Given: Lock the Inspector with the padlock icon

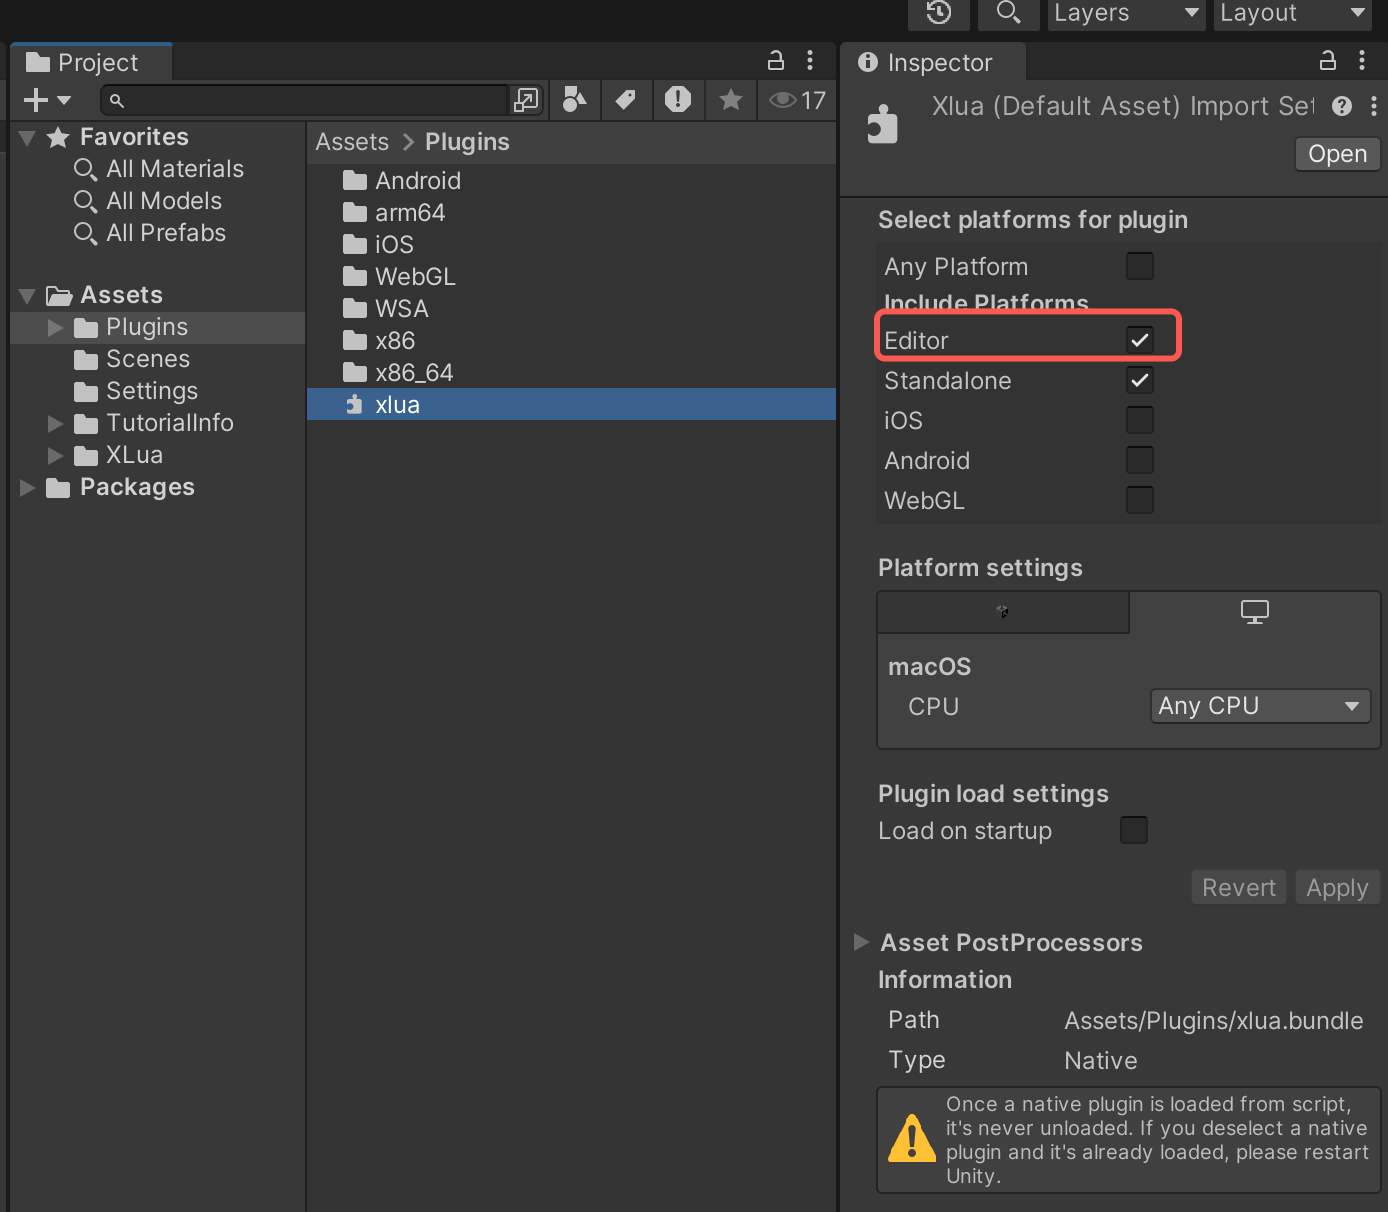Looking at the screenshot, I should click(x=1327, y=61).
